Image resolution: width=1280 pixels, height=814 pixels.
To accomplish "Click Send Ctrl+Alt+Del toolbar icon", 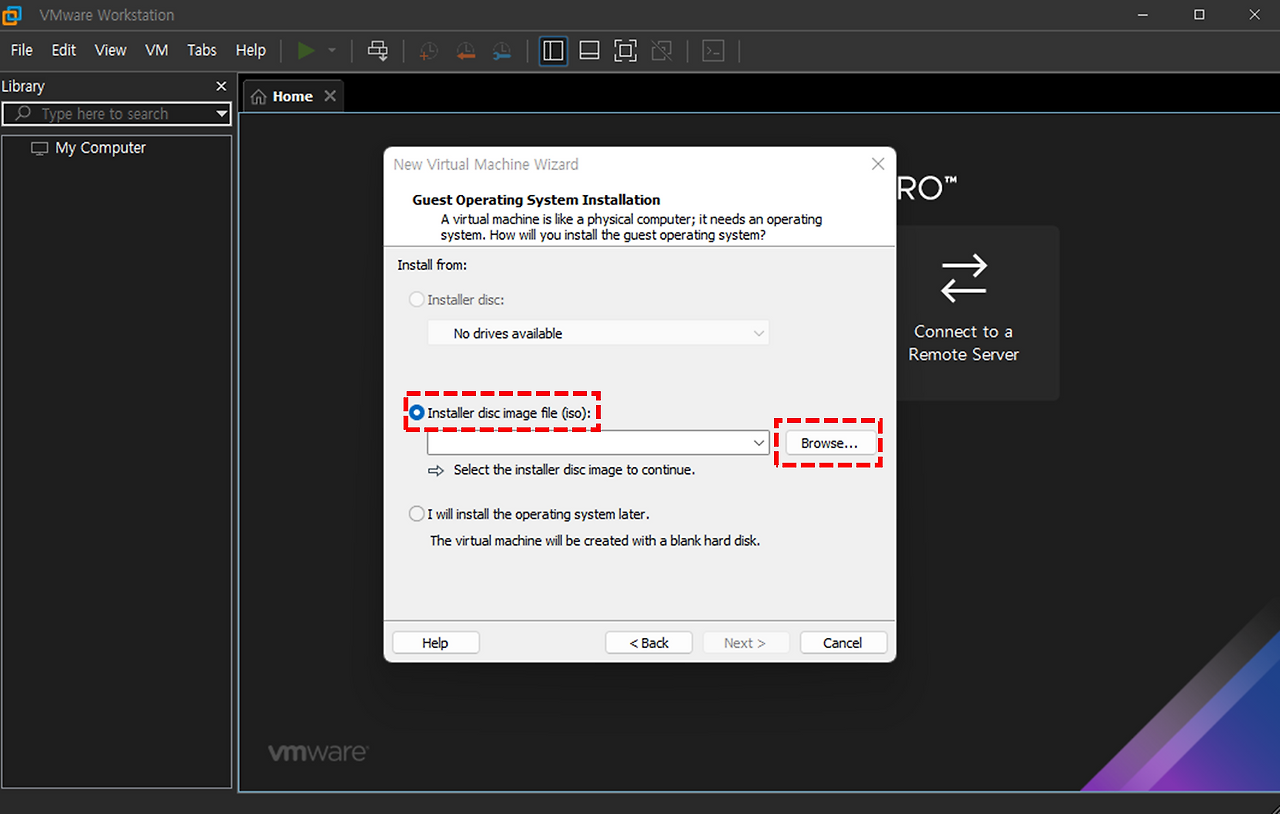I will pyautogui.click(x=378, y=51).
